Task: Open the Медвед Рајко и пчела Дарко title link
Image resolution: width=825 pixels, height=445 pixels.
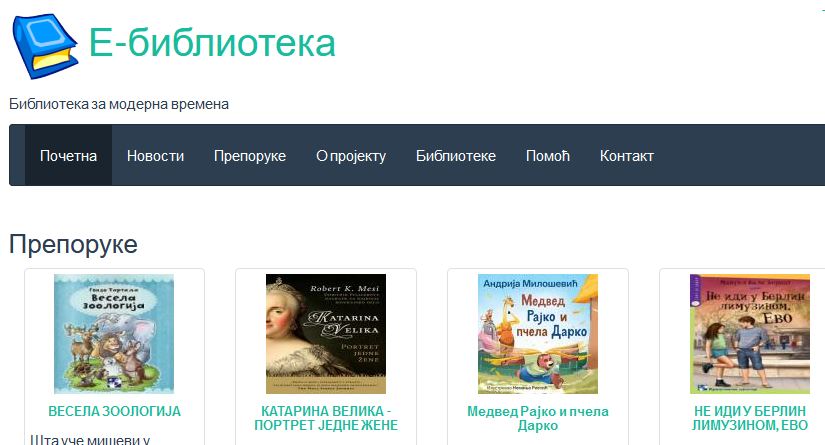Action: point(538,418)
